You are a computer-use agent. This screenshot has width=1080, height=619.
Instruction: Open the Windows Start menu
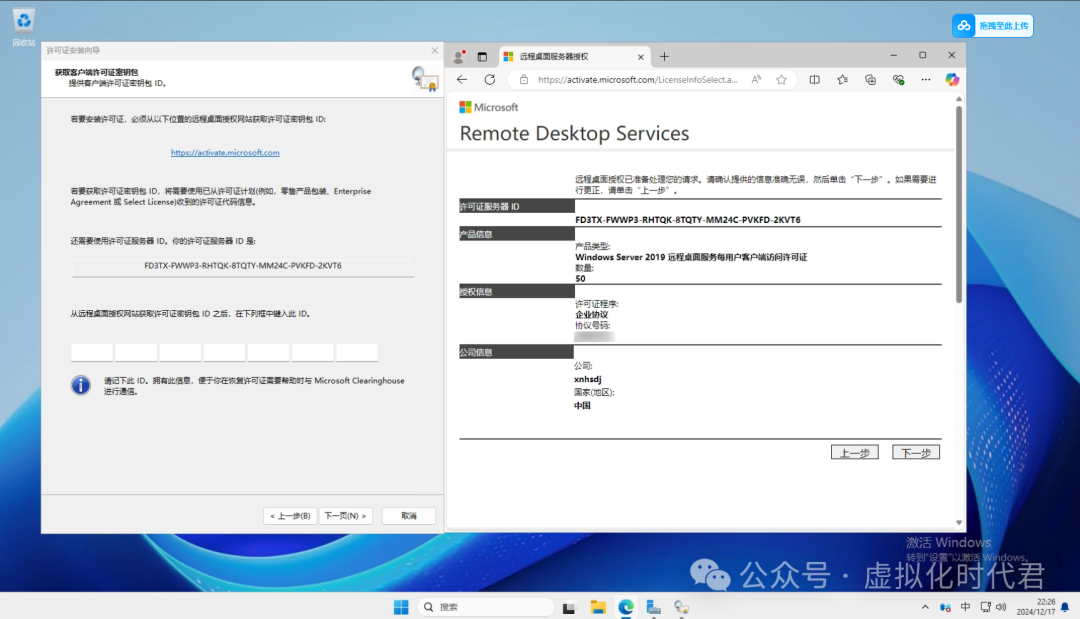401,607
